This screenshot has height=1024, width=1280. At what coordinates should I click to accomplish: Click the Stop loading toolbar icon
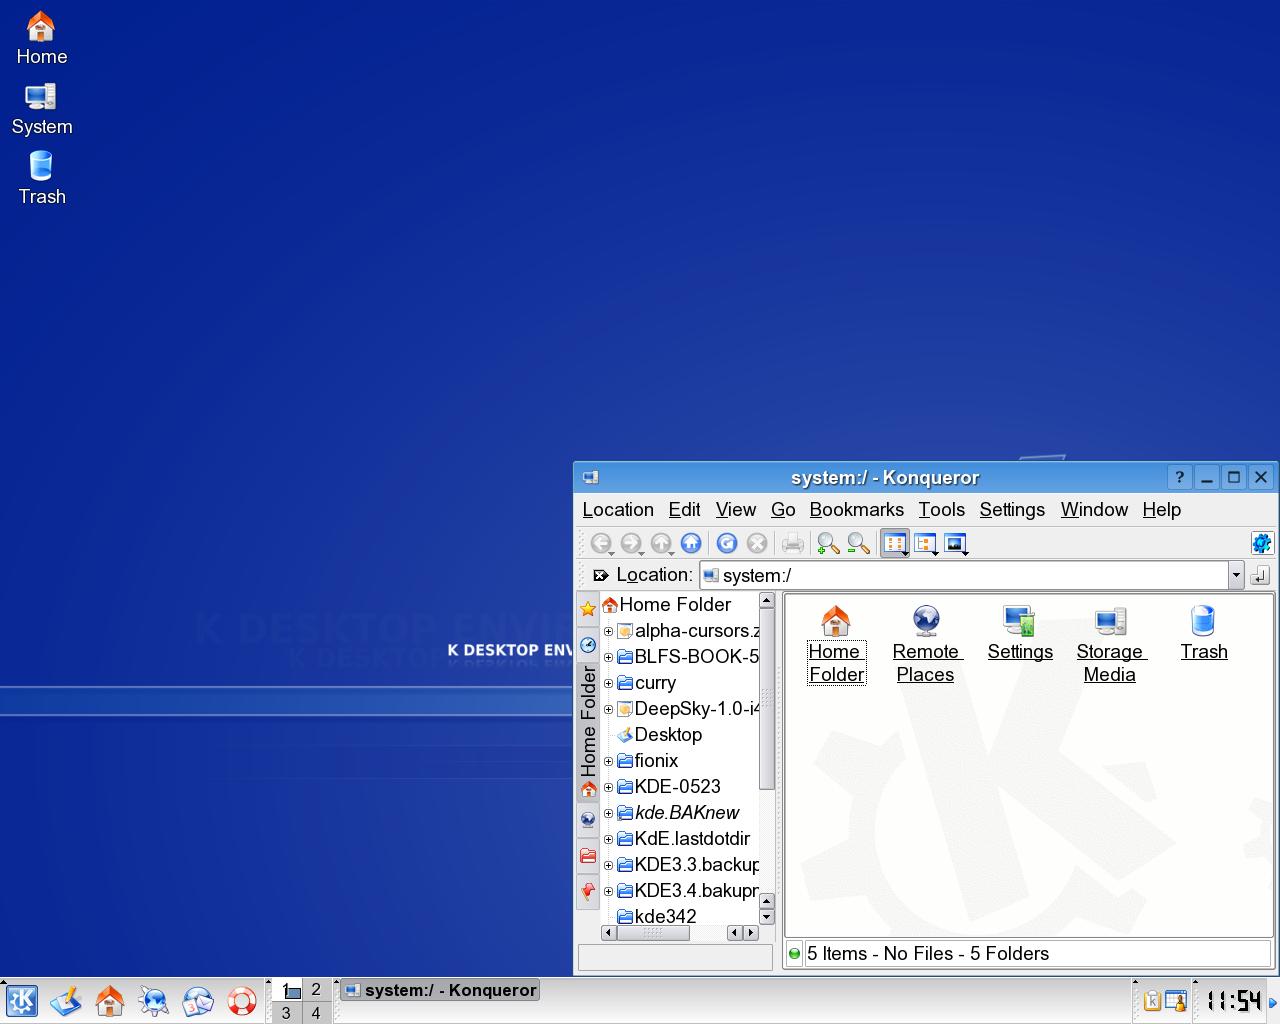757,543
